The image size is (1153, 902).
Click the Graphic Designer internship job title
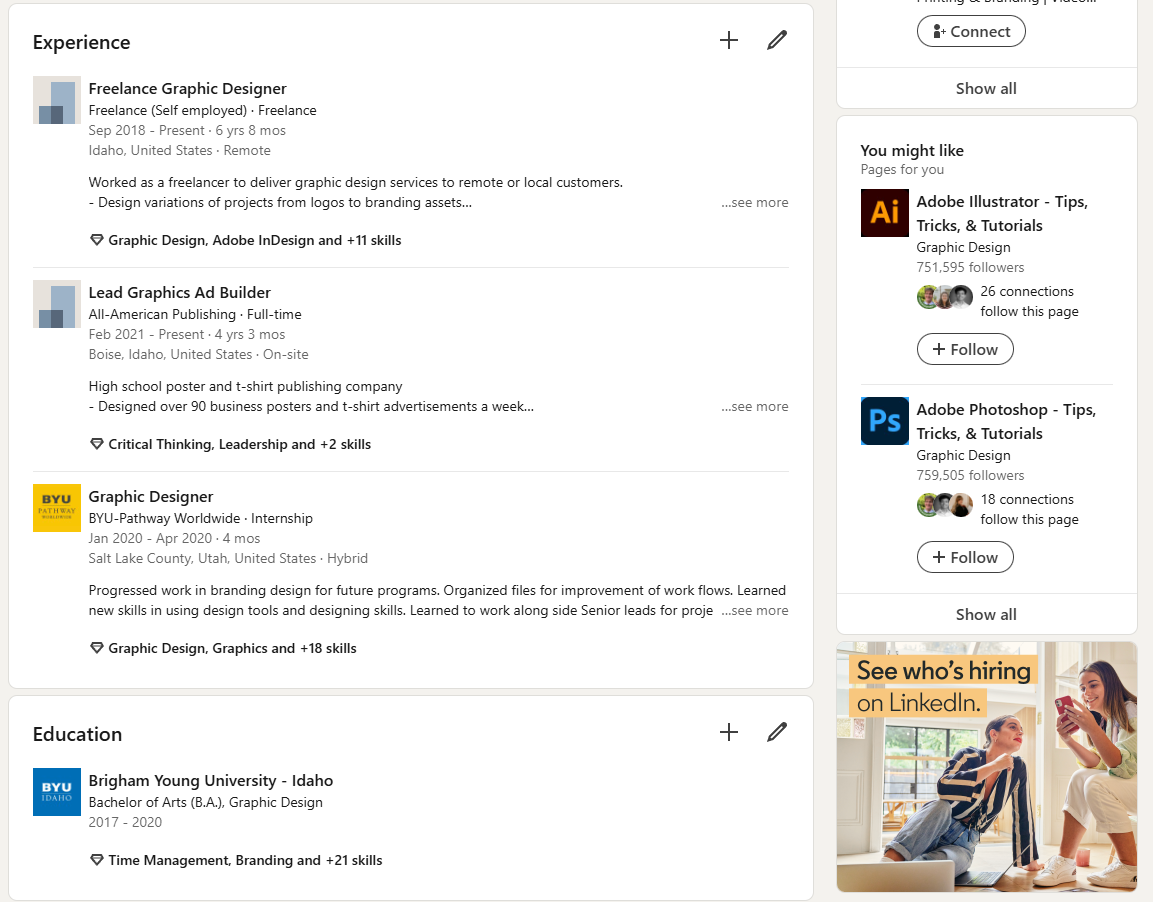point(151,497)
